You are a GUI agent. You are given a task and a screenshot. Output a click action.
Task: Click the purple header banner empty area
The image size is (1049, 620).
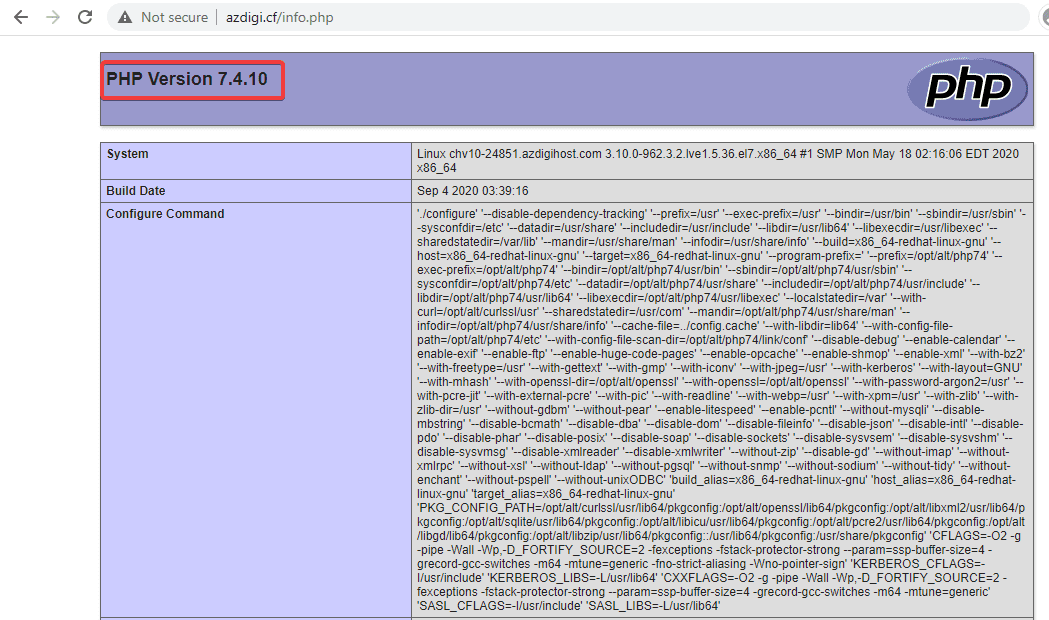[600, 90]
